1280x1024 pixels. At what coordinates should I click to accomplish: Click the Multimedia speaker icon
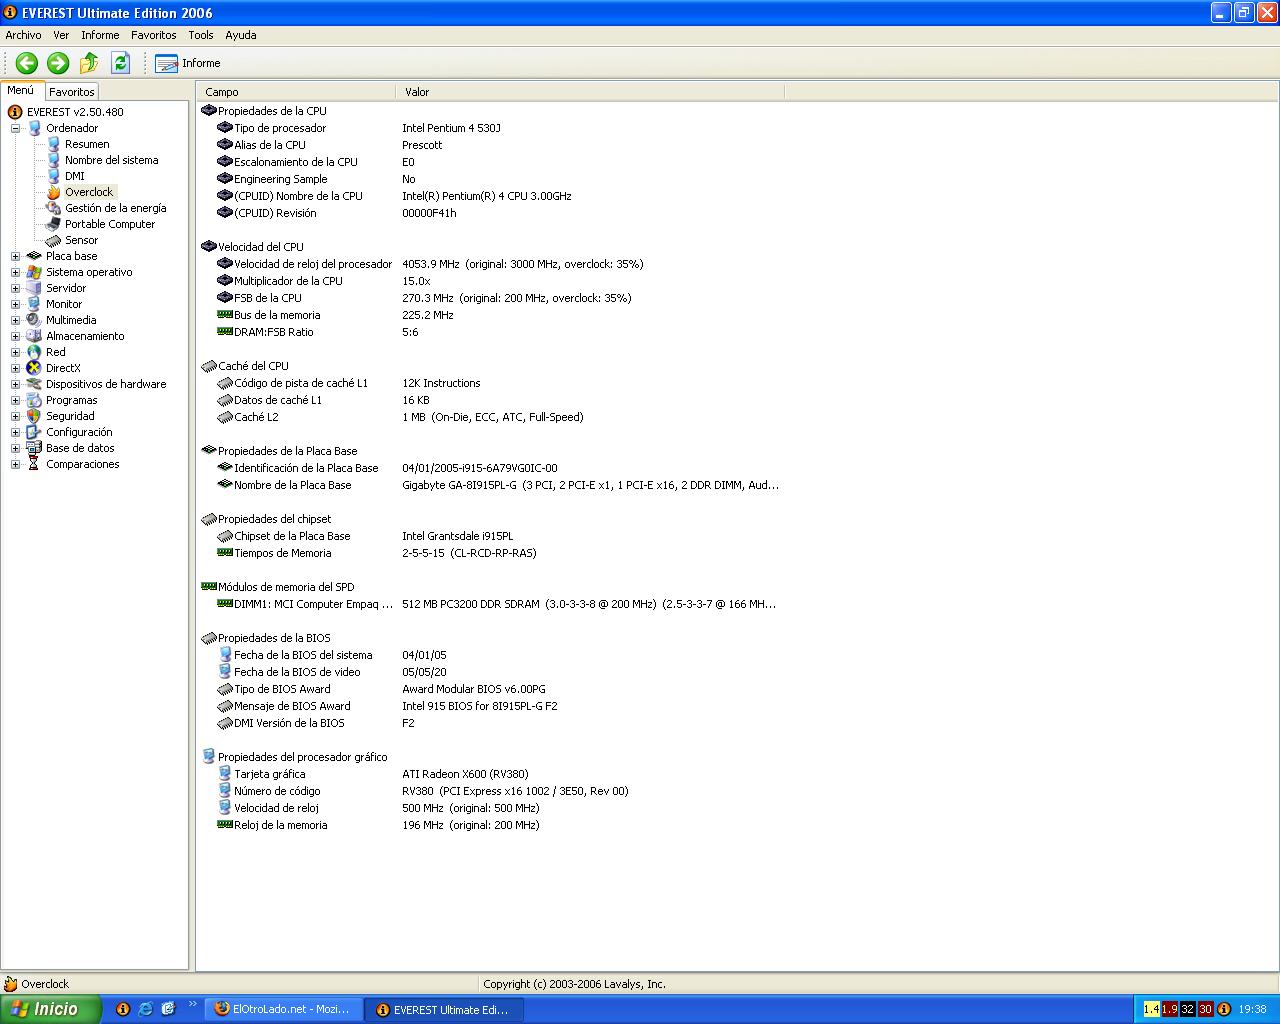[x=34, y=320]
